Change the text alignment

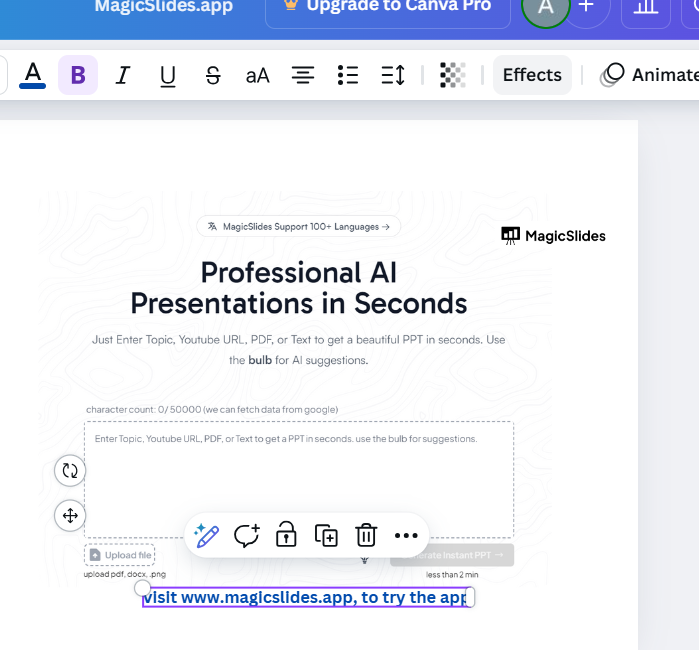click(x=303, y=75)
